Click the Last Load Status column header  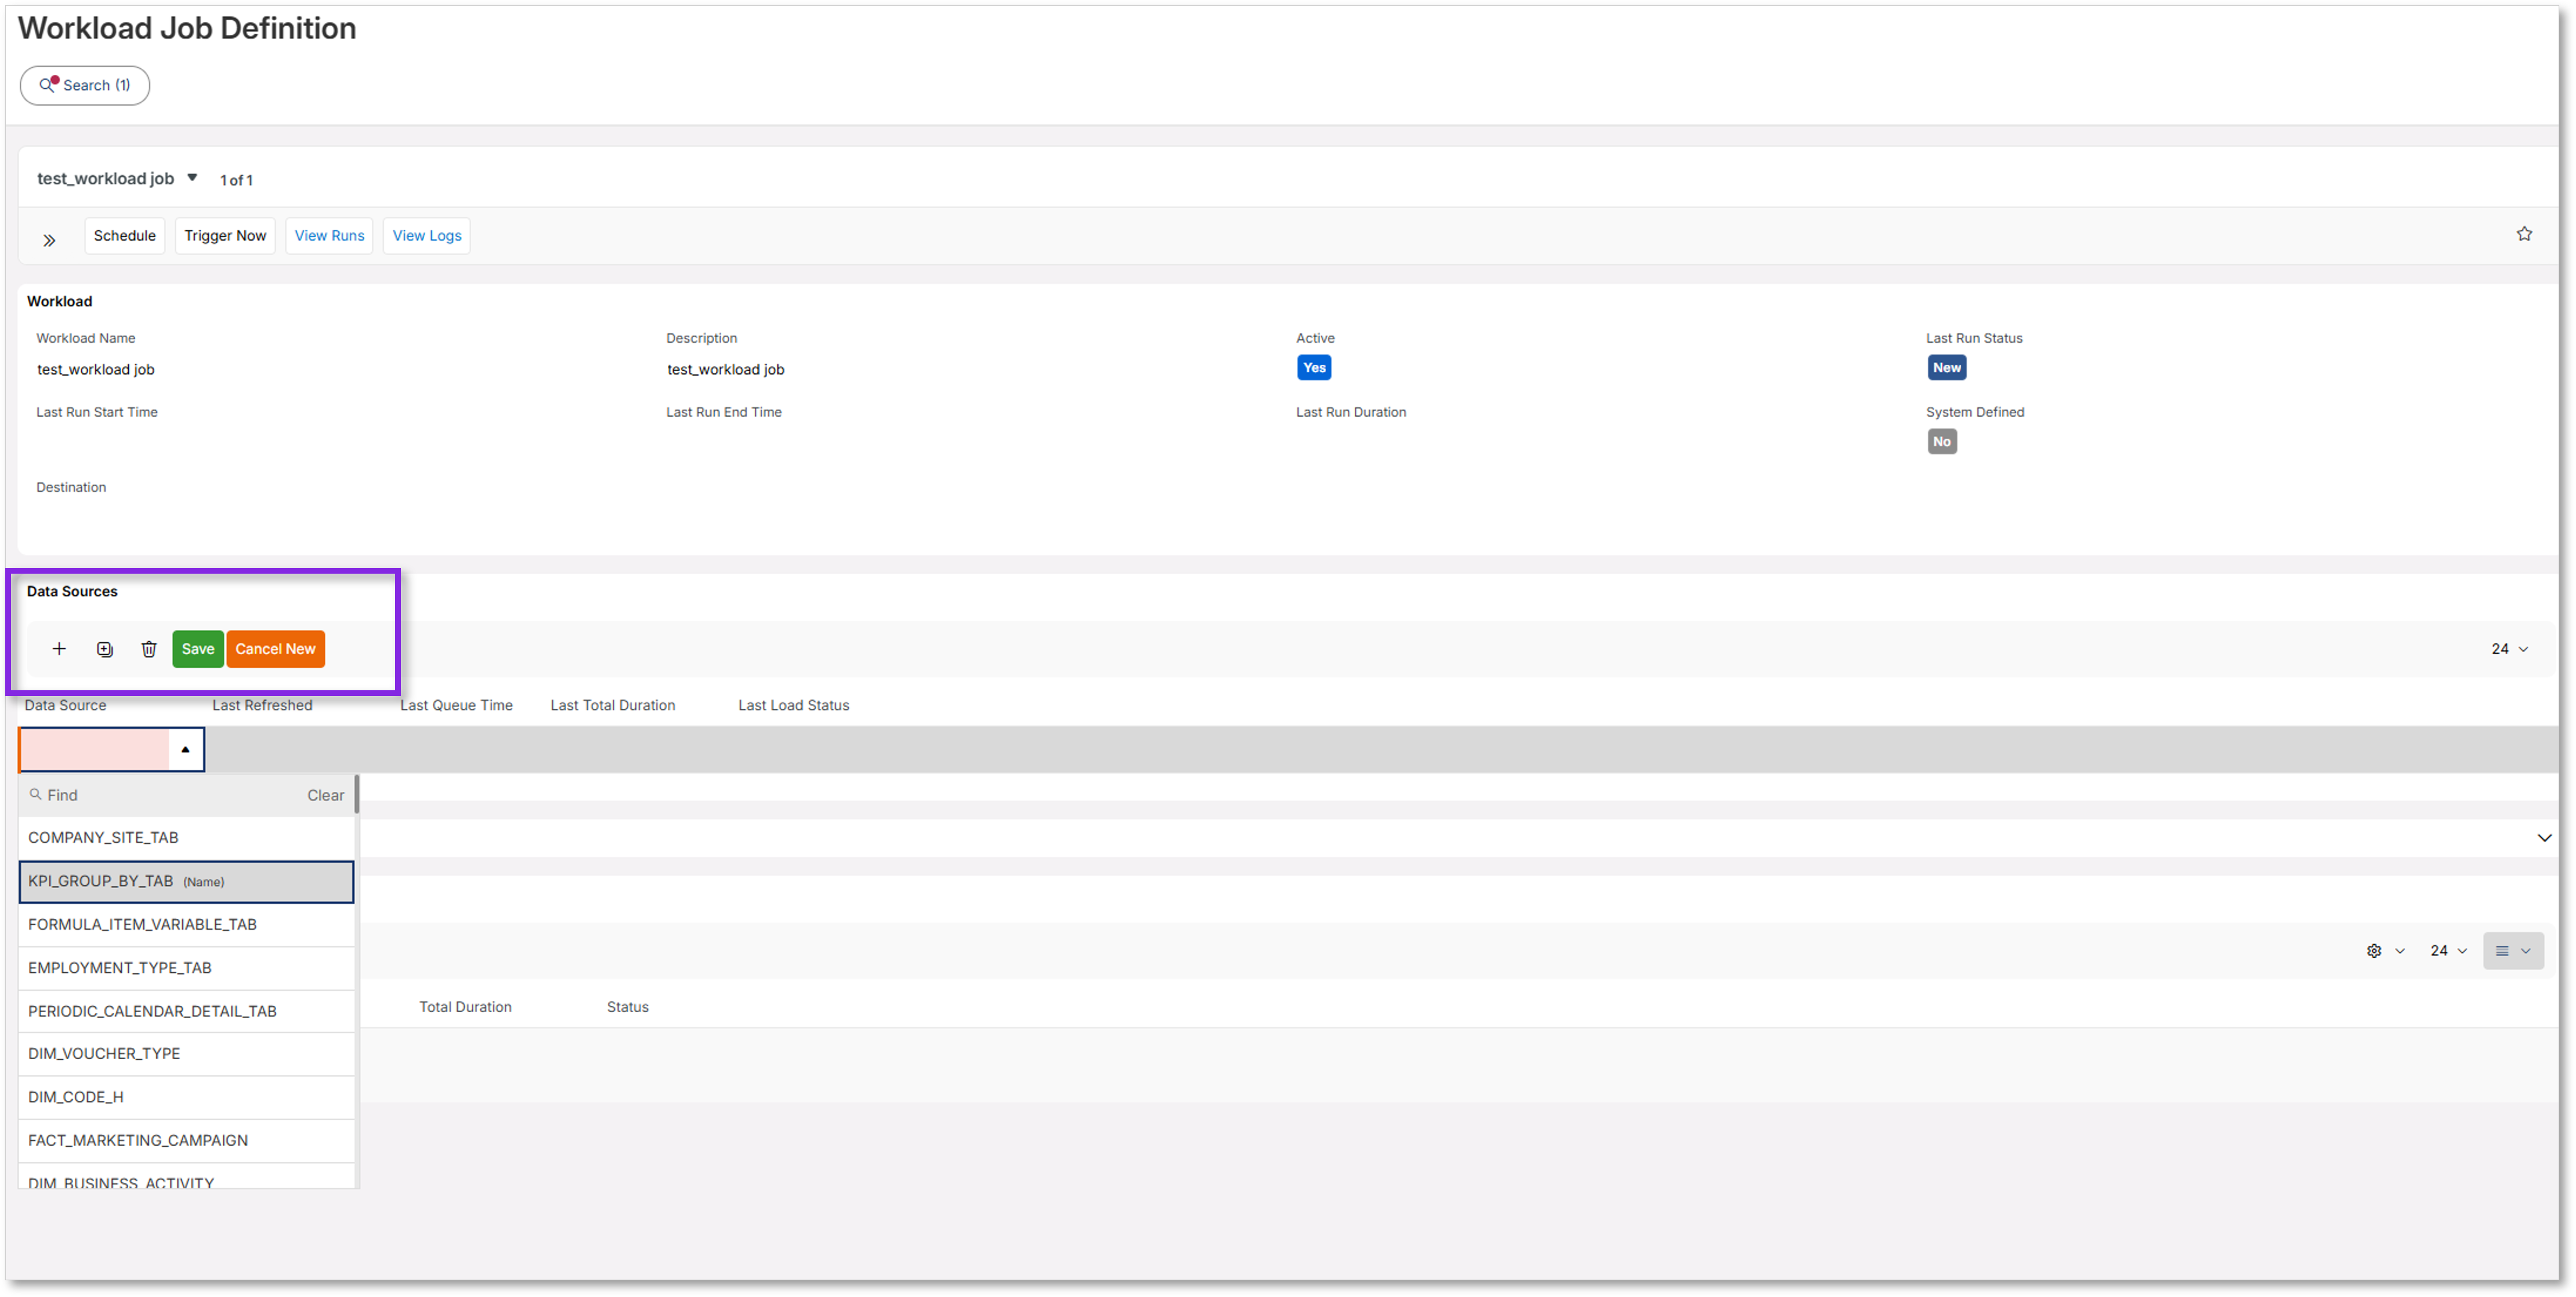[793, 705]
